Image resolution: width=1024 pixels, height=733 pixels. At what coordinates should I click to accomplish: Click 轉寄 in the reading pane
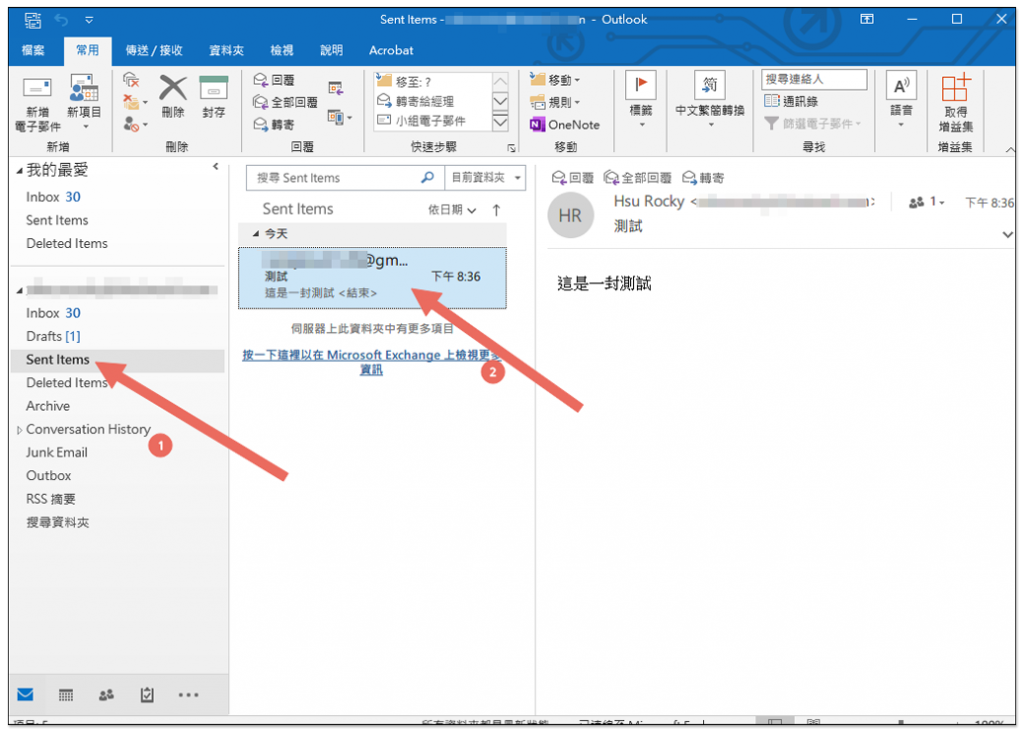[703, 178]
